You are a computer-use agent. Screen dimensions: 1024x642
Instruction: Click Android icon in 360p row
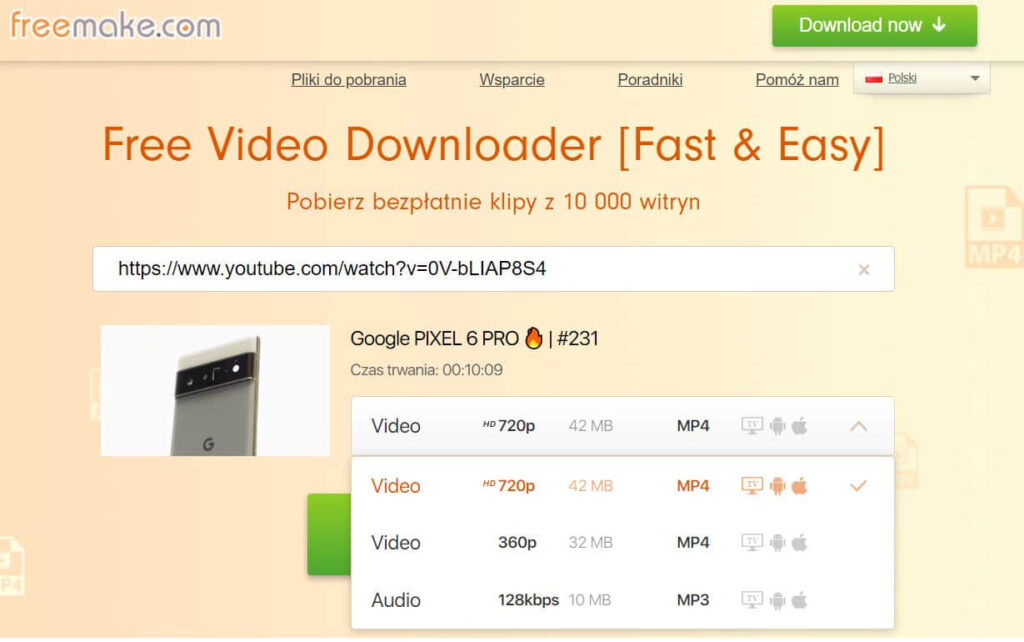point(777,543)
